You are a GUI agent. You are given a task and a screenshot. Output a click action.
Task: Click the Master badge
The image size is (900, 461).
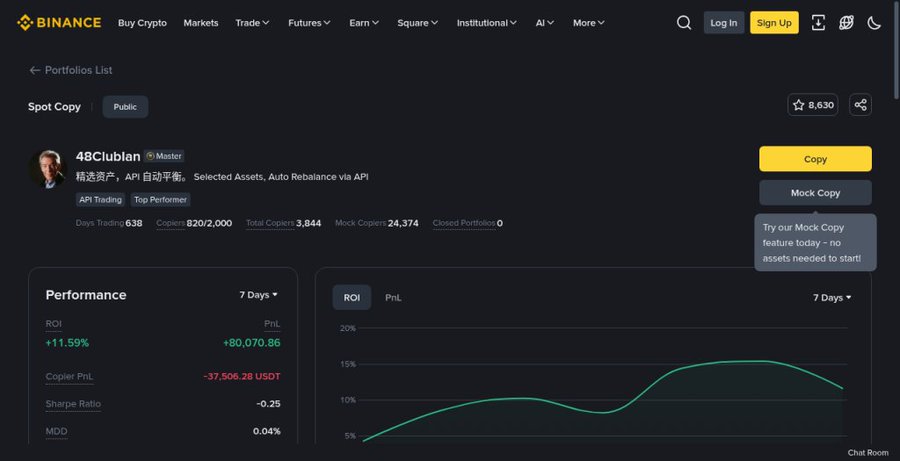[x=164, y=156]
